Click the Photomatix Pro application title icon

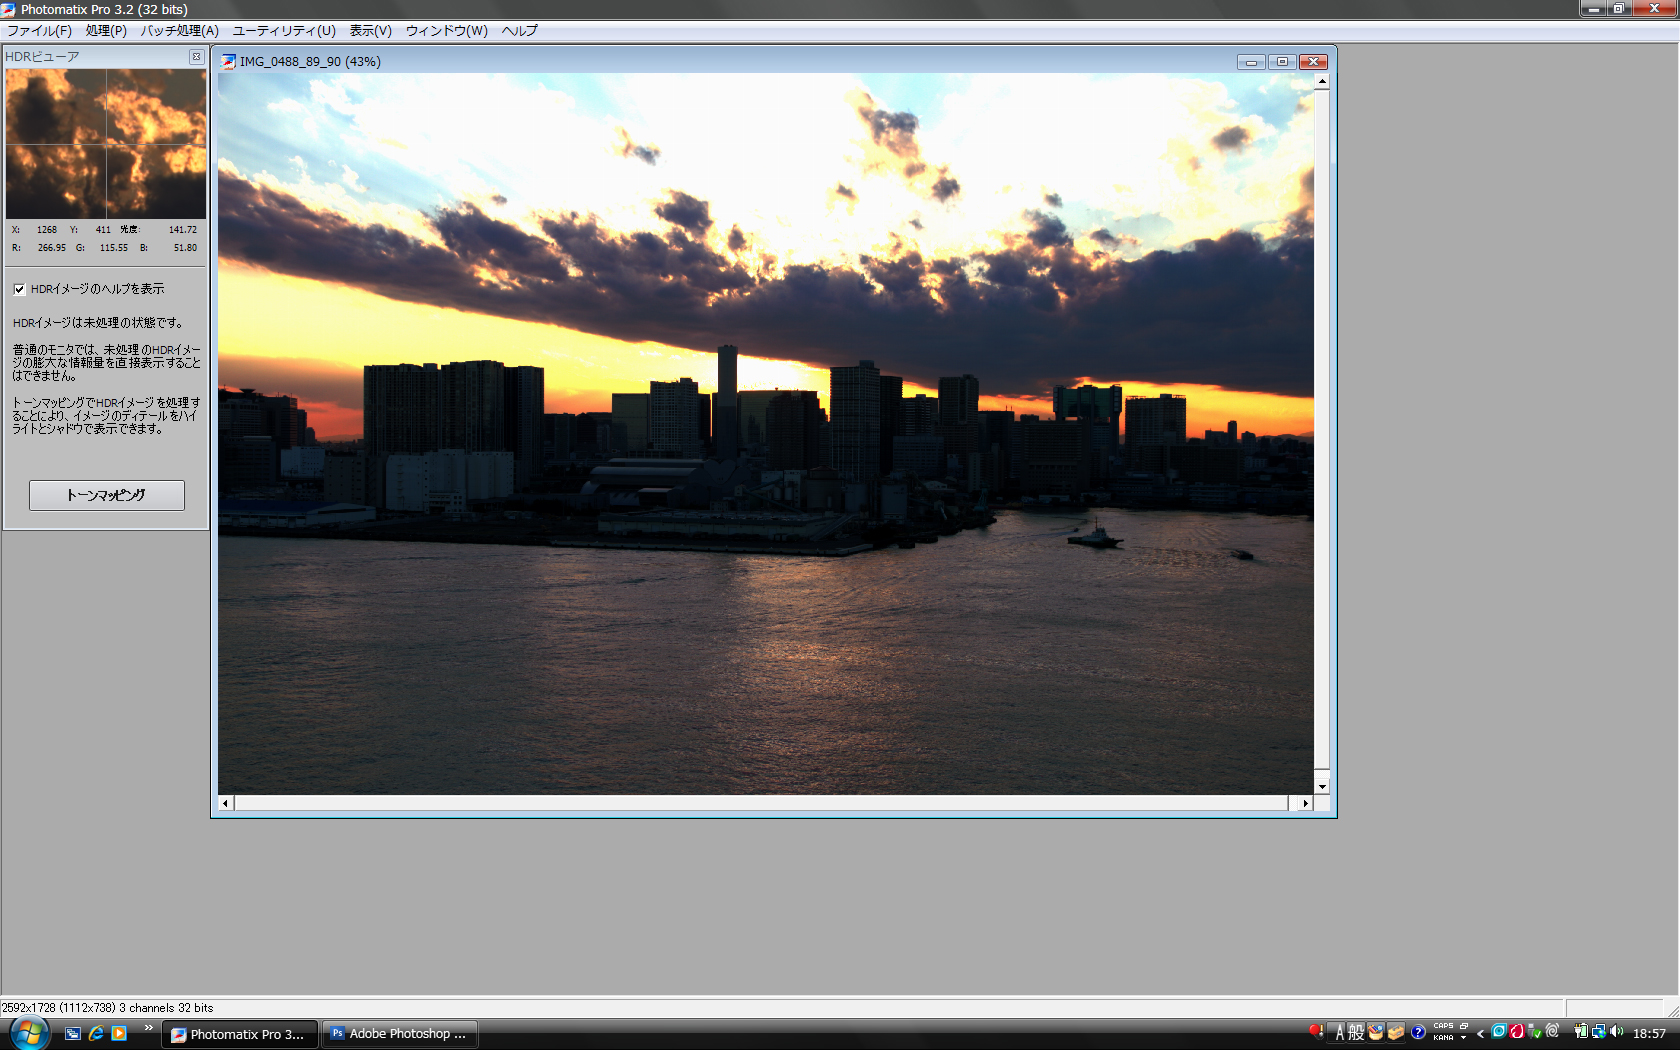pos(9,10)
